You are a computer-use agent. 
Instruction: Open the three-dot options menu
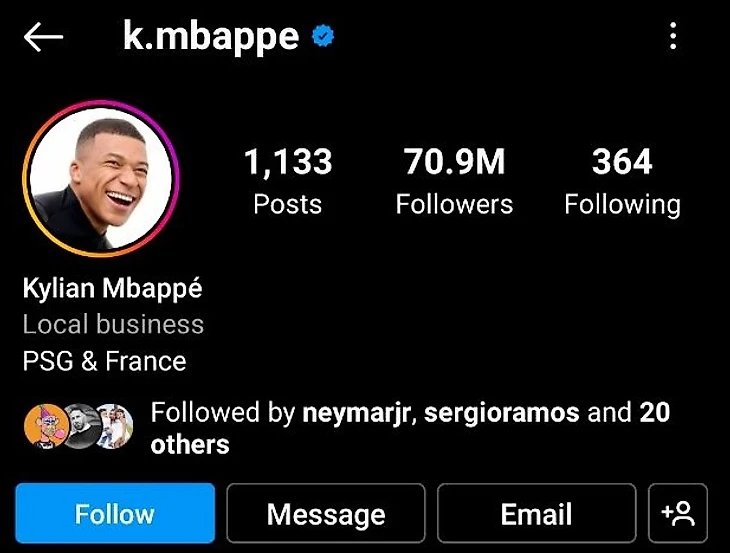(673, 36)
